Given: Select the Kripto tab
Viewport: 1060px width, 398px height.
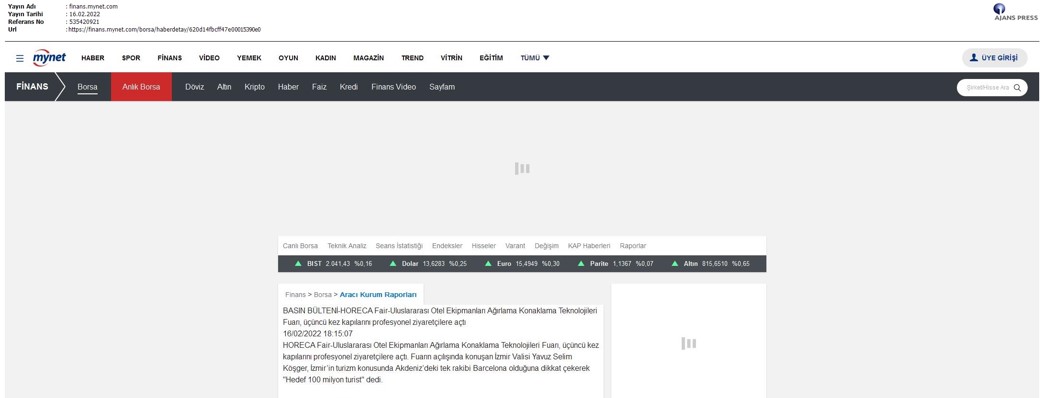Looking at the screenshot, I should click(255, 87).
